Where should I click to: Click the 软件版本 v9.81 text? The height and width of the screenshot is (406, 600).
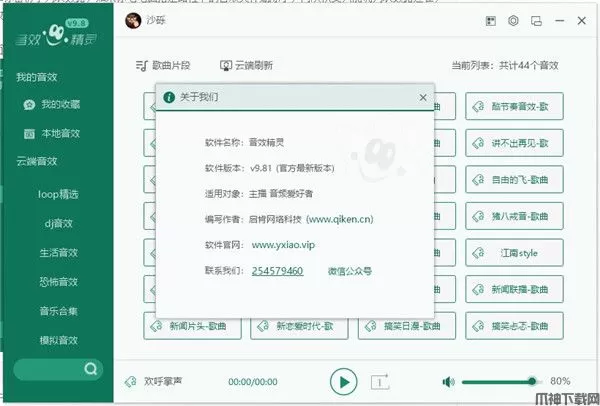[269, 168]
